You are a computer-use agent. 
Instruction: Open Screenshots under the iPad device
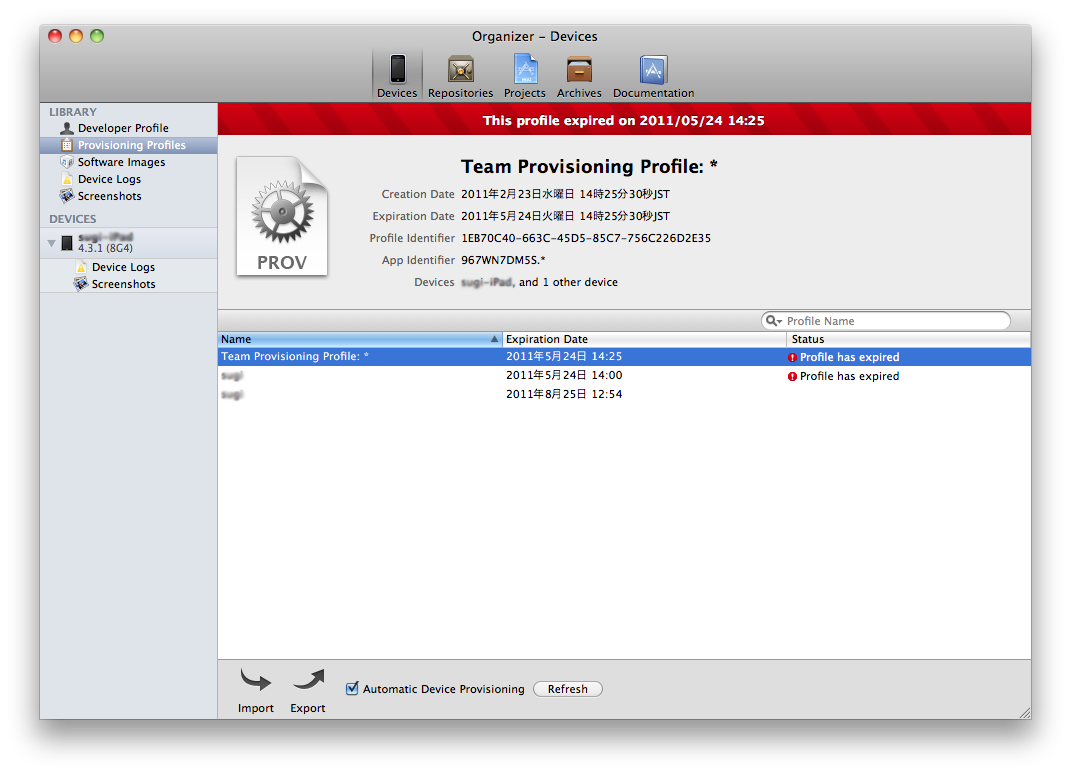coord(123,284)
